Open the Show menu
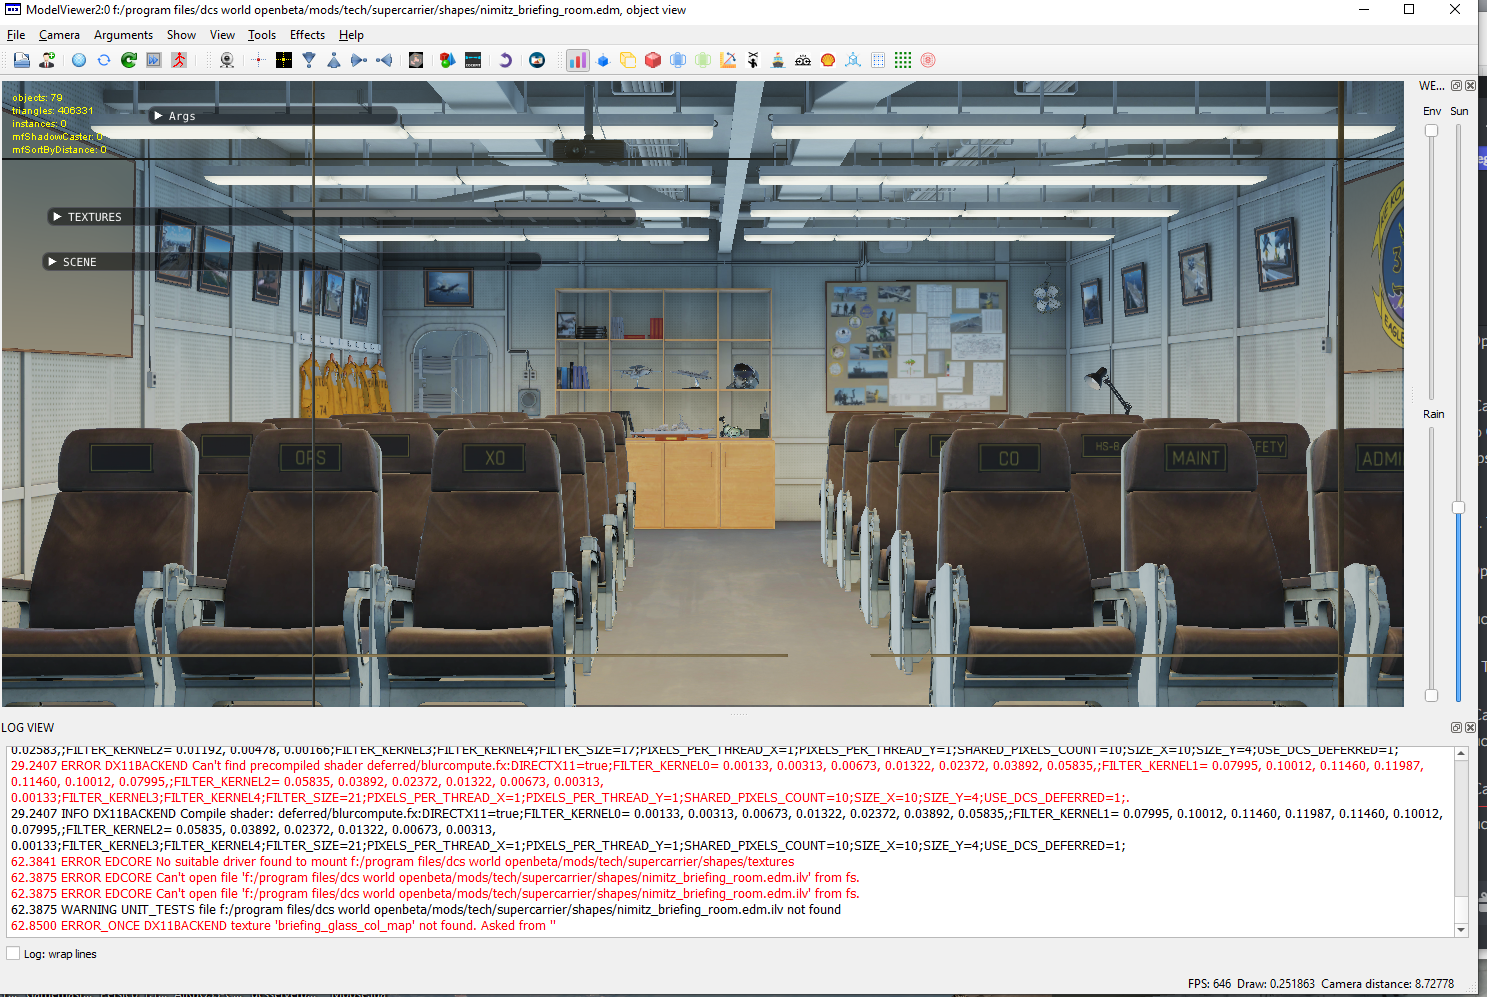Viewport: 1487px width, 997px height. [181, 35]
